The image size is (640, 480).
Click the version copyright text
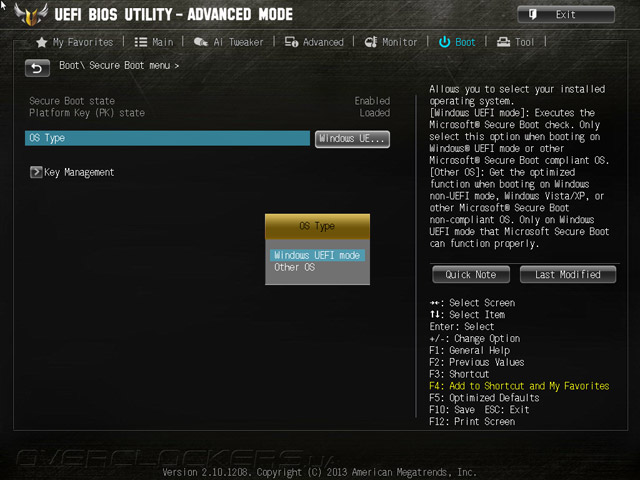(319, 472)
